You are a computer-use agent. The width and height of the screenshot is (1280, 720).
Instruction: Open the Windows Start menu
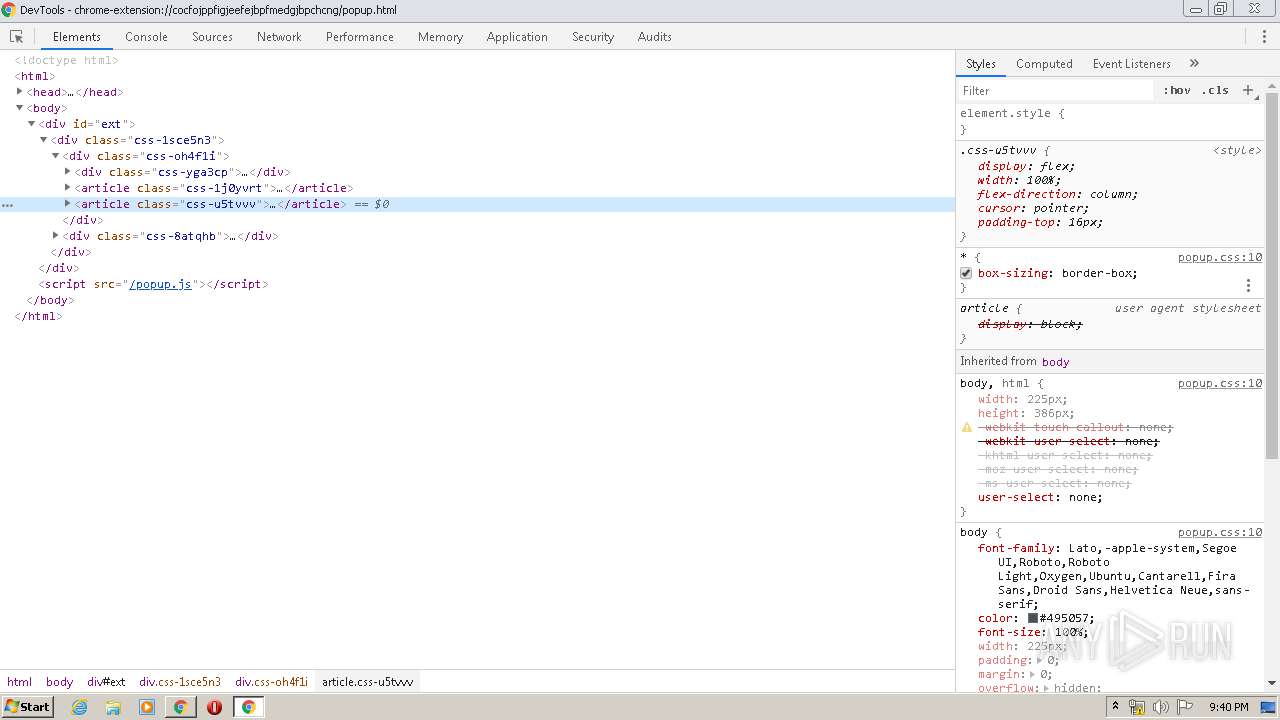pyautogui.click(x=27, y=707)
